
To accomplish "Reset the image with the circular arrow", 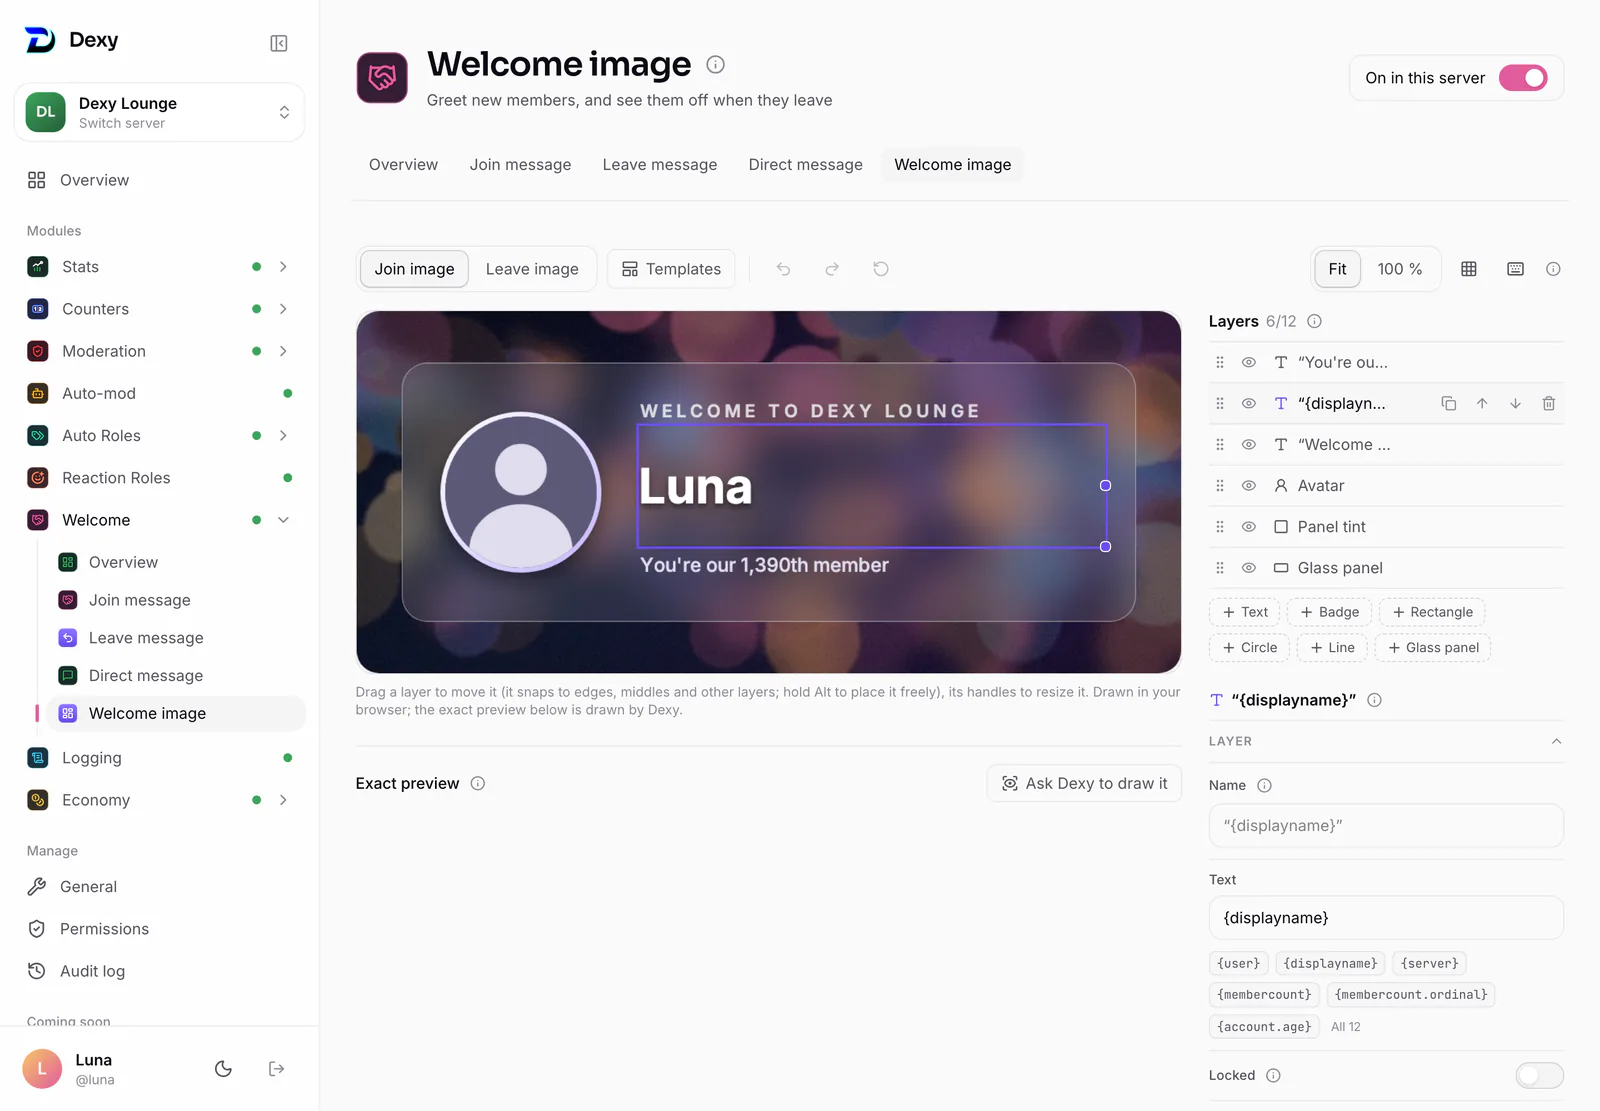I will [x=881, y=269].
